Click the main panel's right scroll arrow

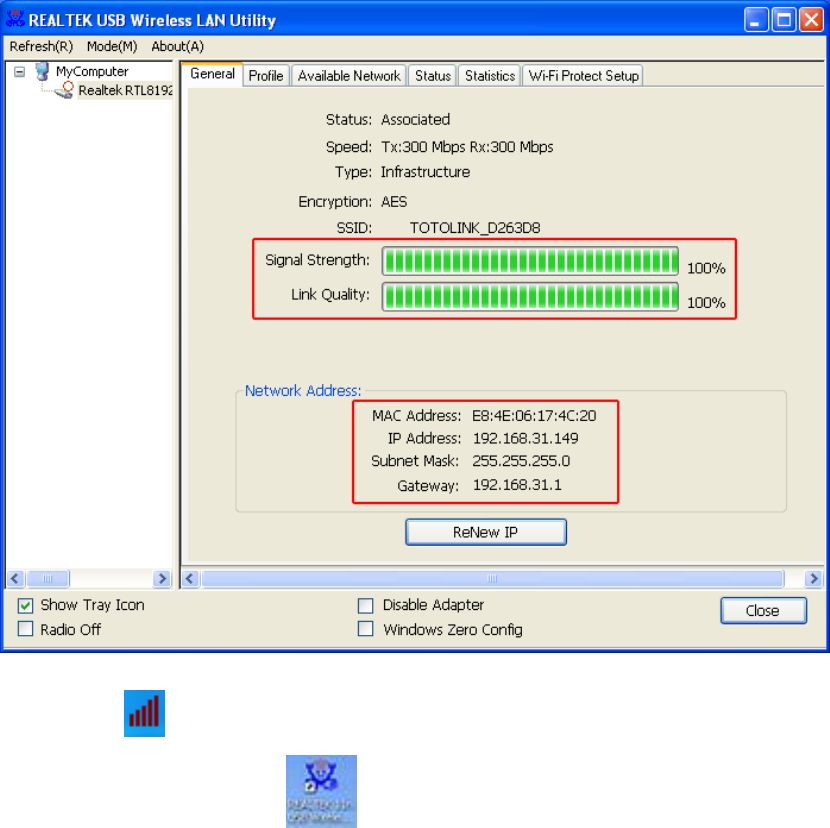(813, 579)
